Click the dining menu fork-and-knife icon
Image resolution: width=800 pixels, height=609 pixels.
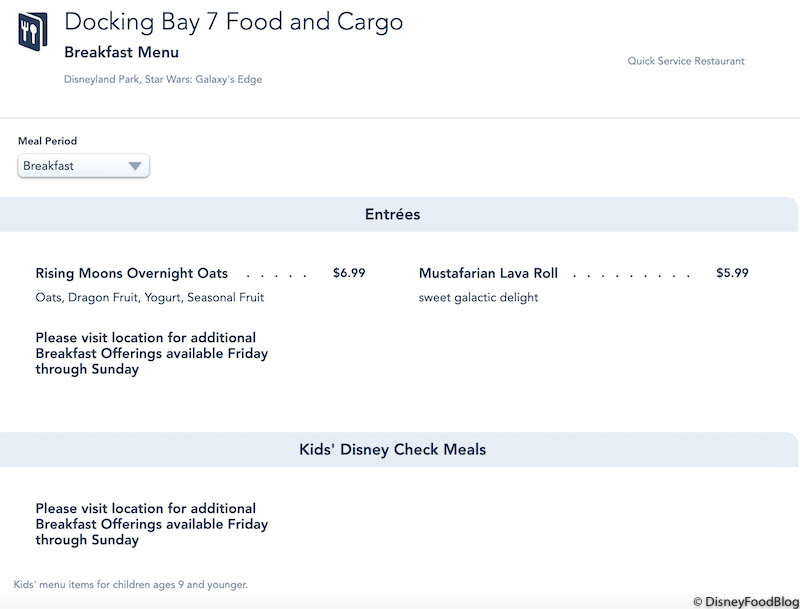(x=33, y=31)
